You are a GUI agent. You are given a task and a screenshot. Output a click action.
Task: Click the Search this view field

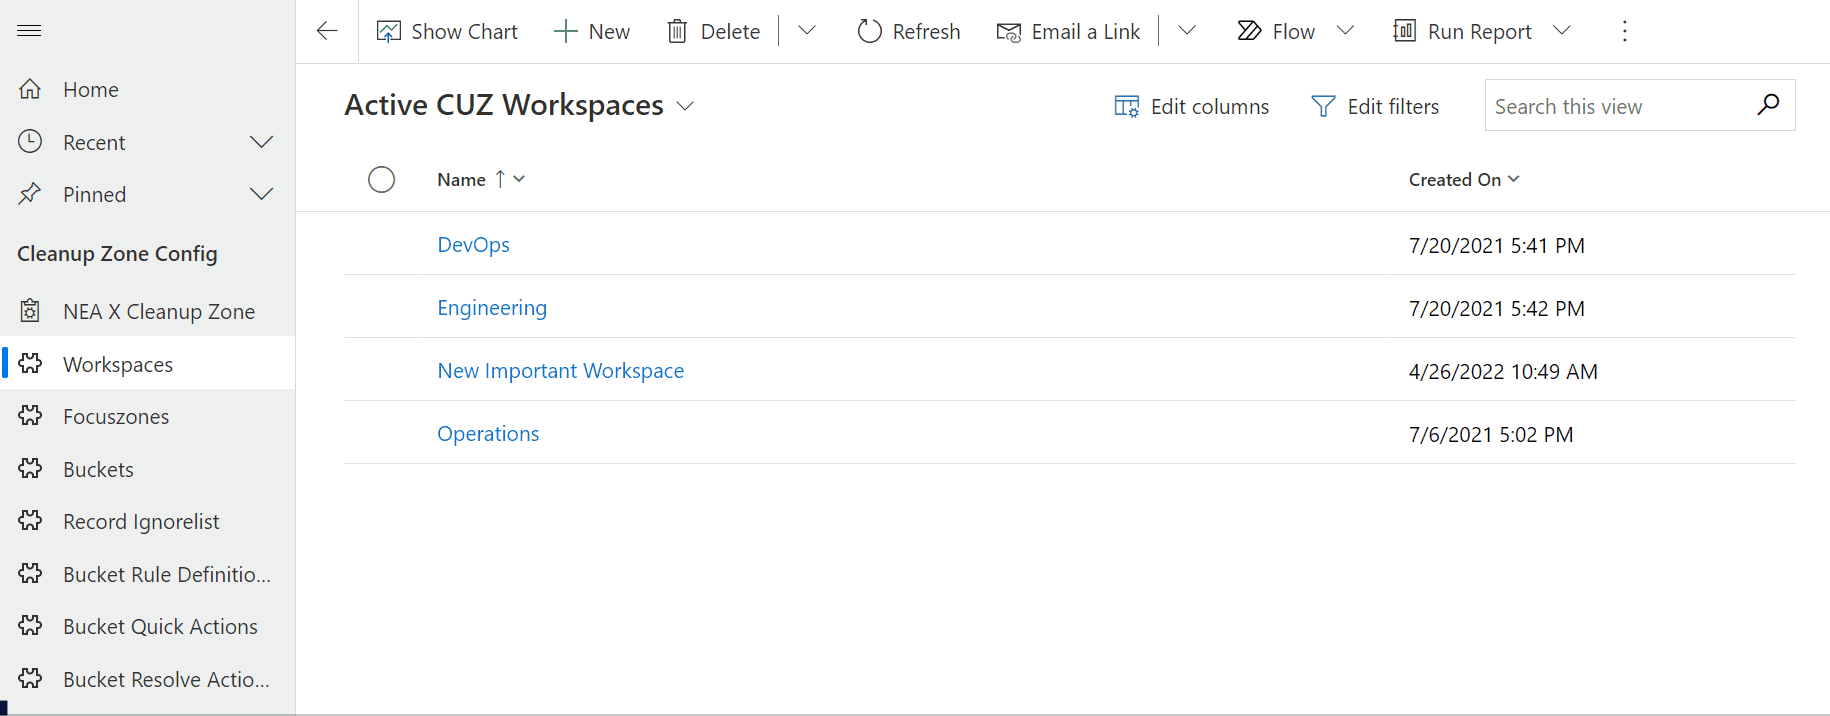click(1615, 106)
